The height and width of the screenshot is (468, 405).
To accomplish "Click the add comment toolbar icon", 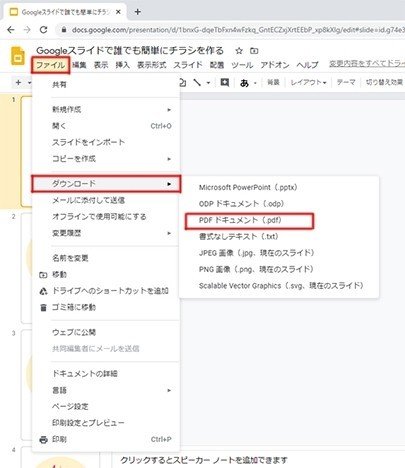I will tap(225, 82).
